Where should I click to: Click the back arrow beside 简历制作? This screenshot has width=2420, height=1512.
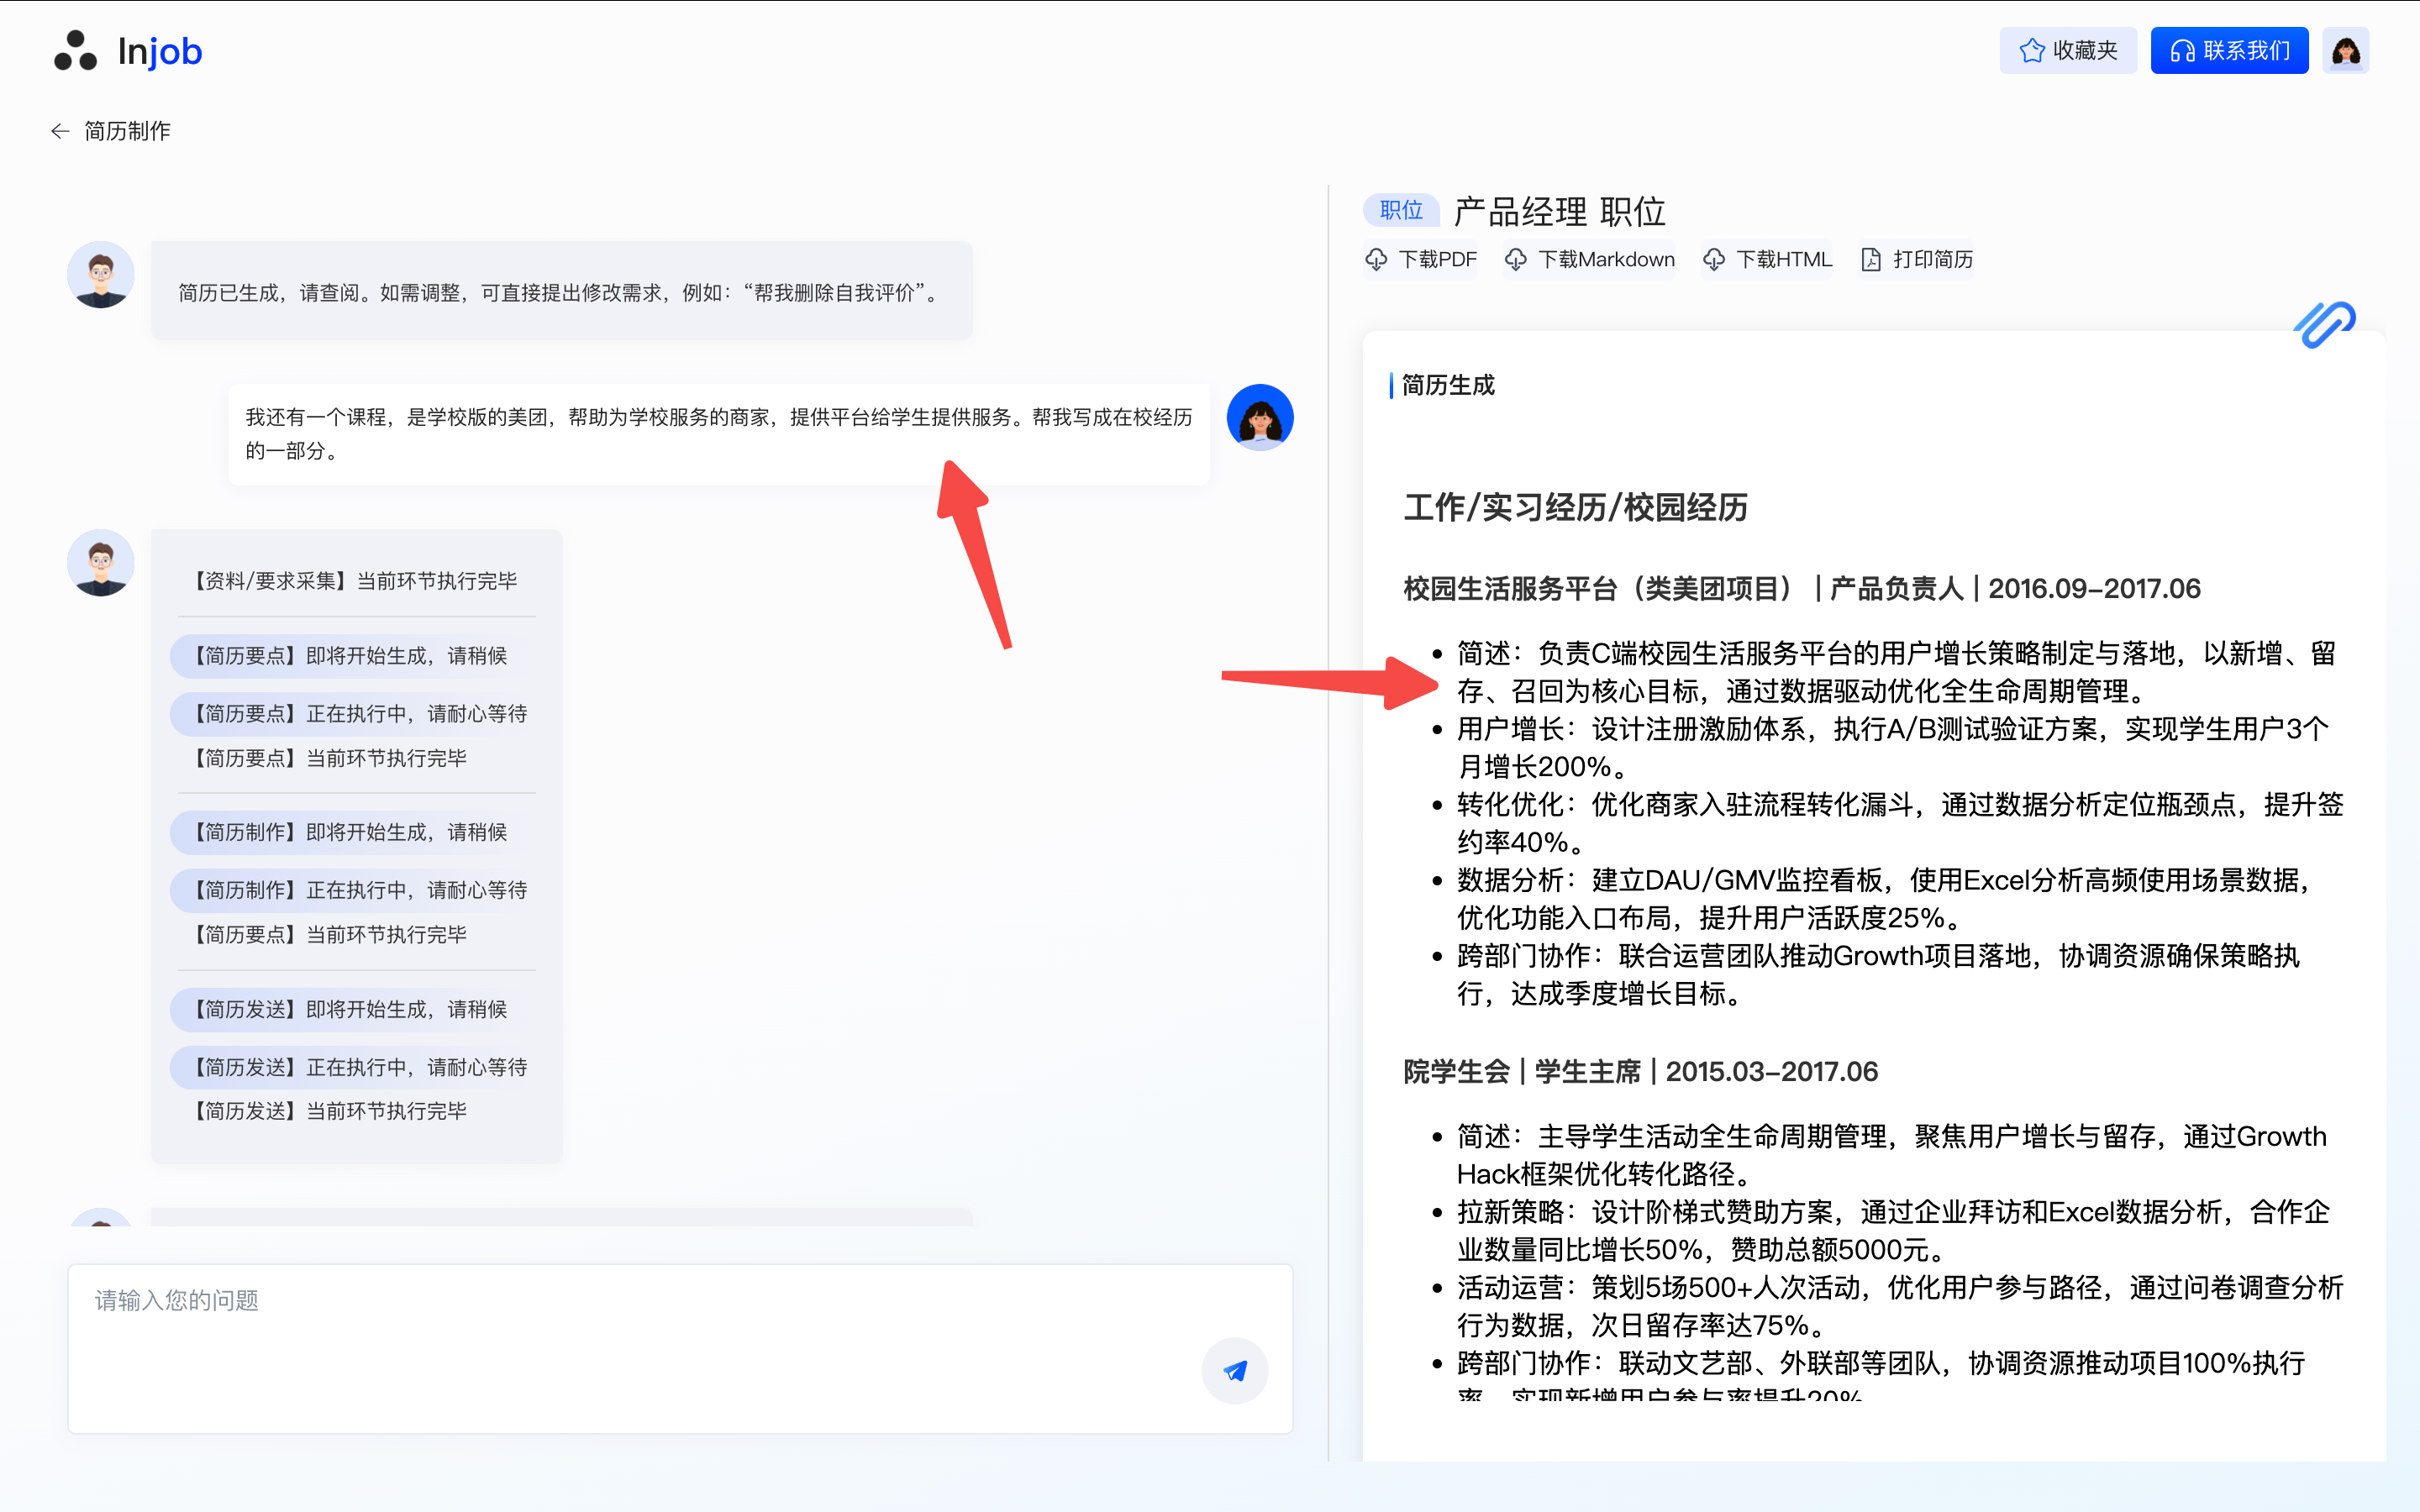pyautogui.click(x=60, y=131)
